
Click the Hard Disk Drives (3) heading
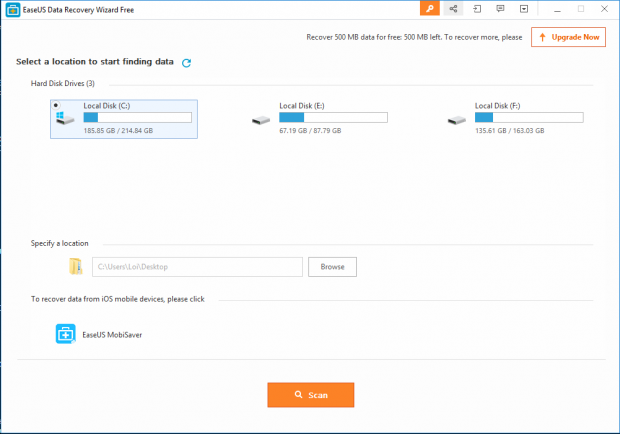pyautogui.click(x=63, y=83)
